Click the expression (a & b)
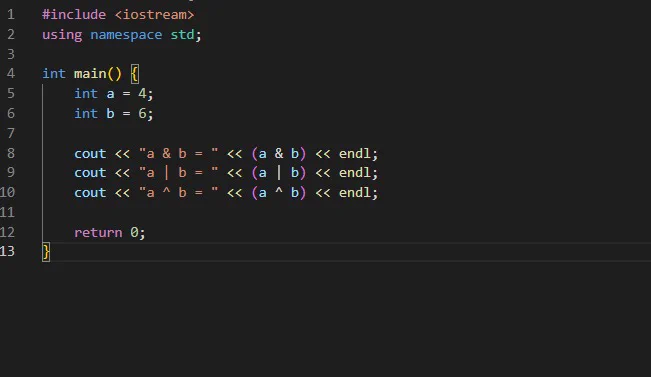The image size is (651, 377). [x=279, y=154]
